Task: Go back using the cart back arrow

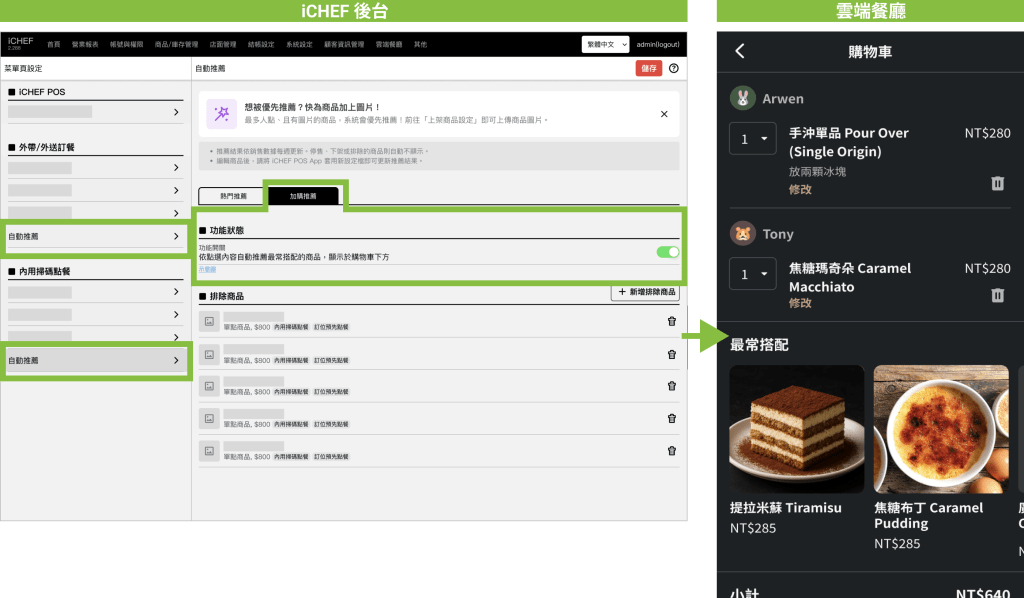Action: coord(740,52)
